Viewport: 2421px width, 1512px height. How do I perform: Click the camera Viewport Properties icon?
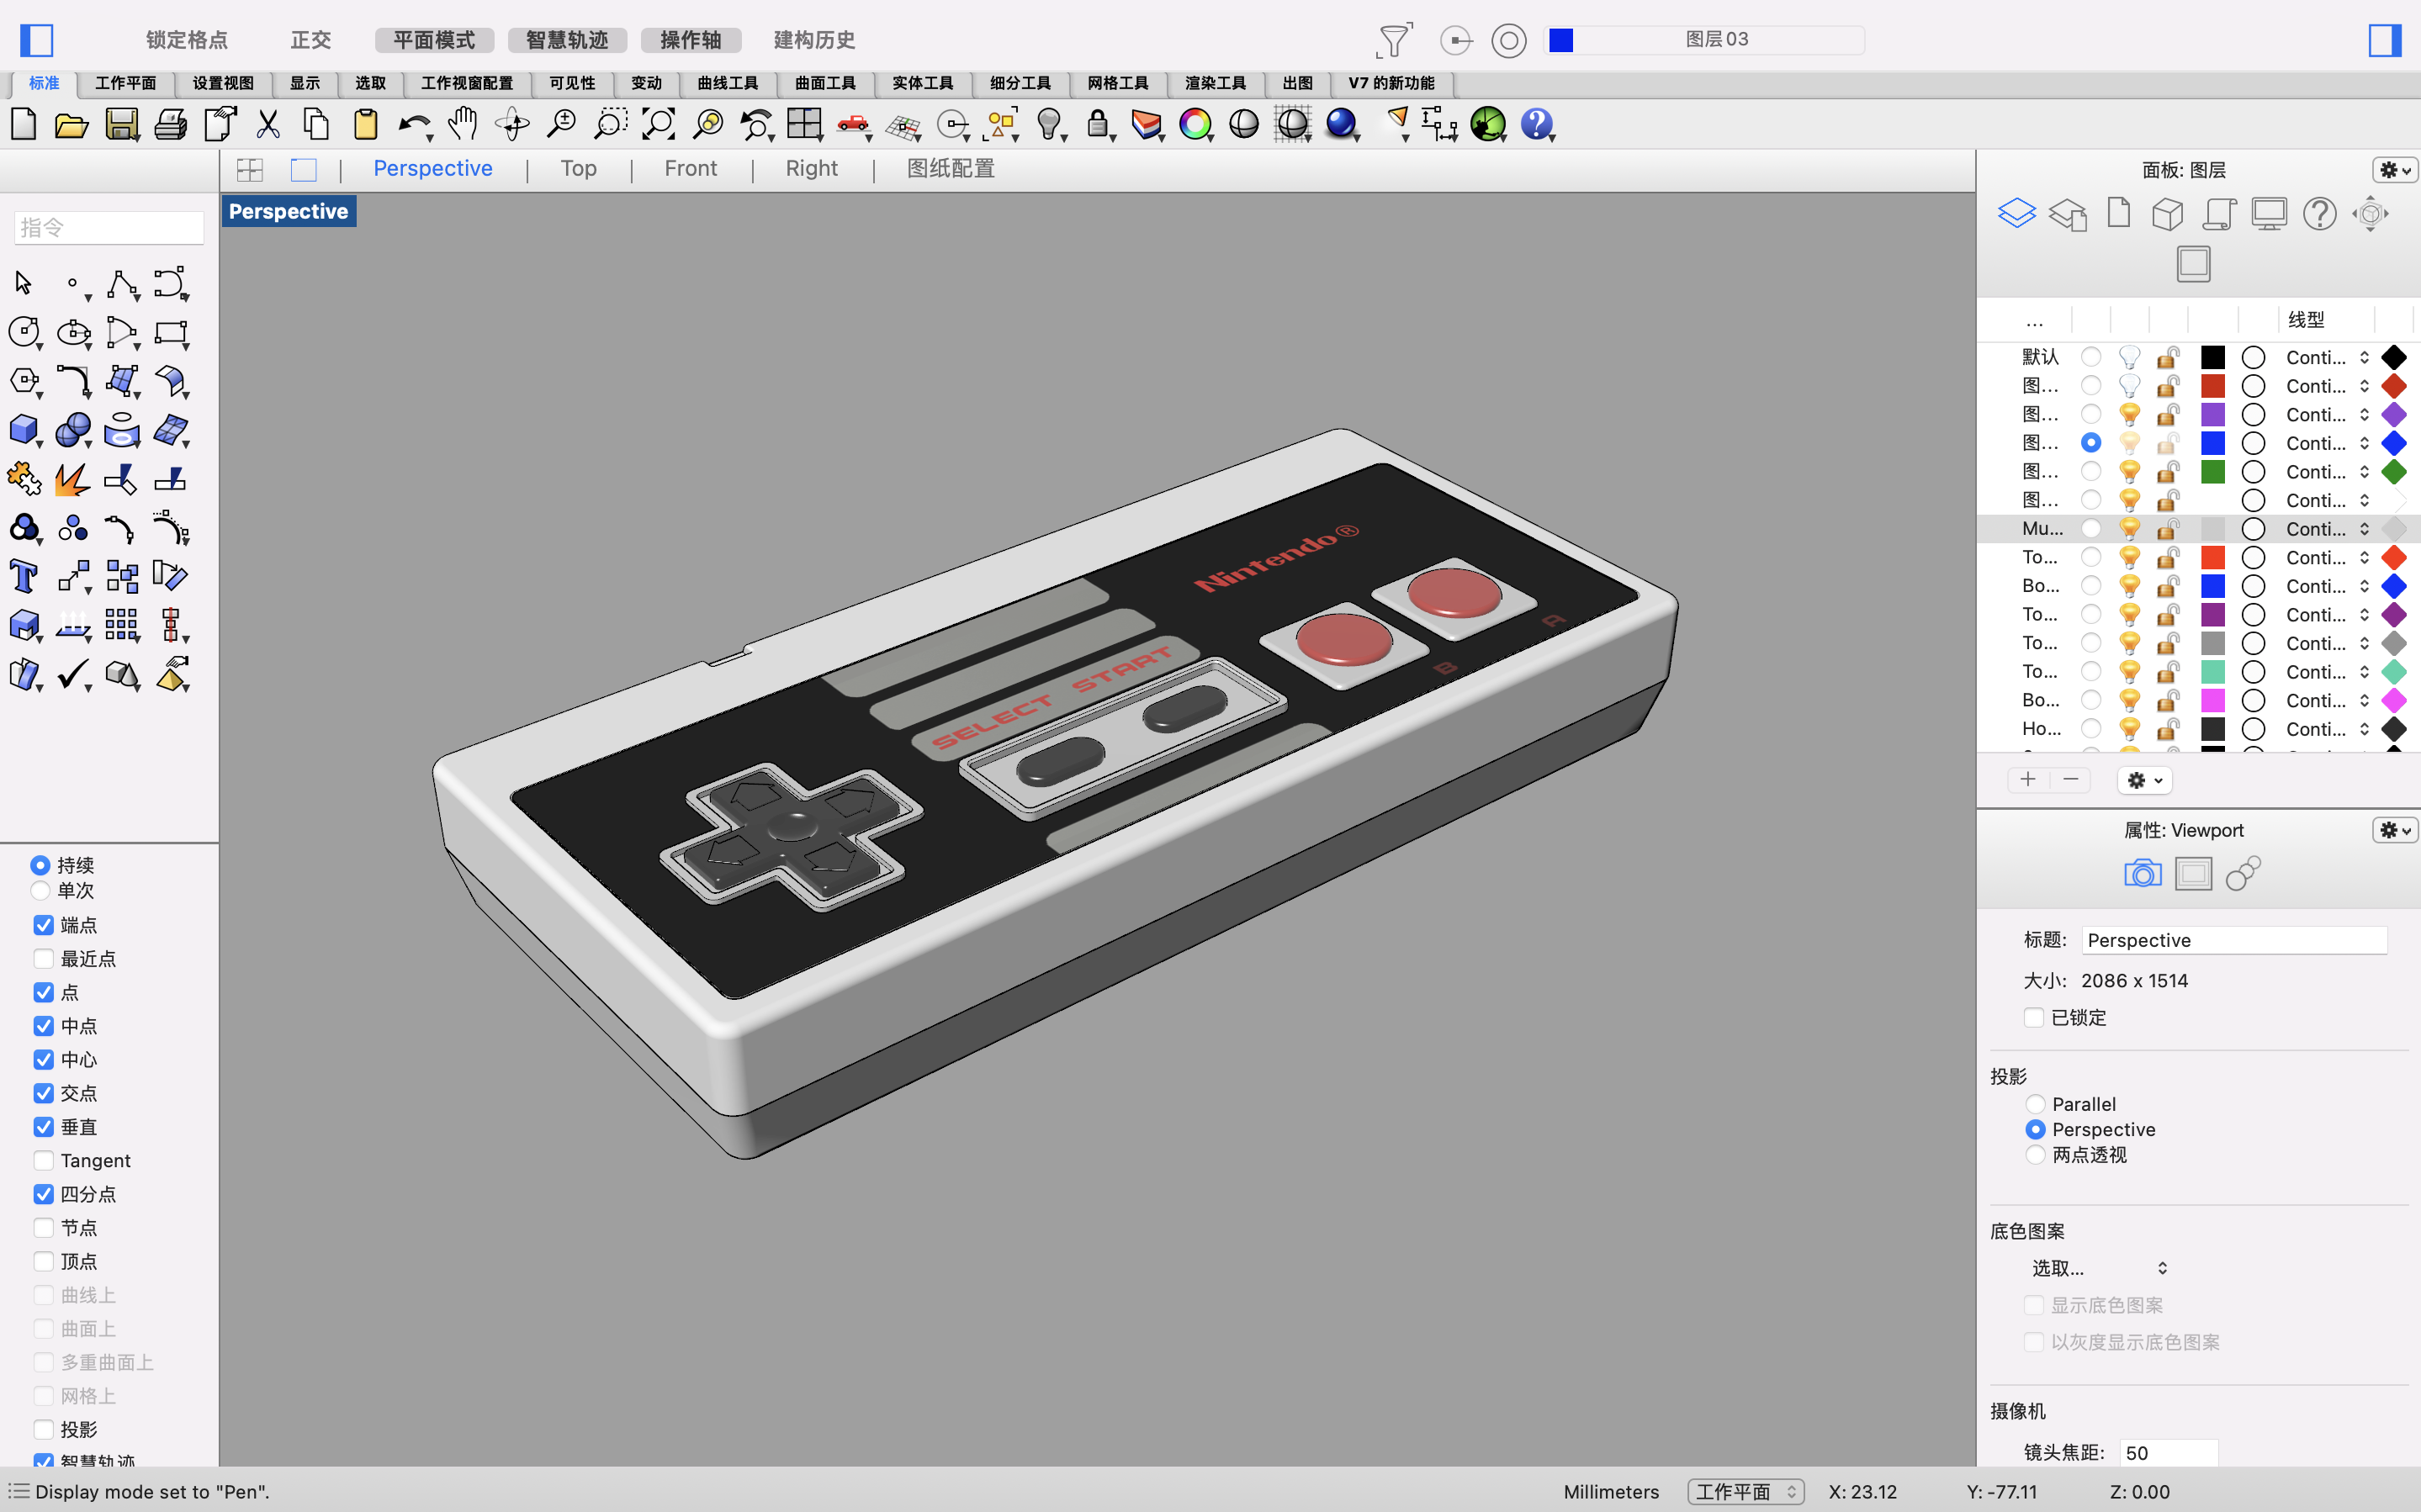point(2142,874)
